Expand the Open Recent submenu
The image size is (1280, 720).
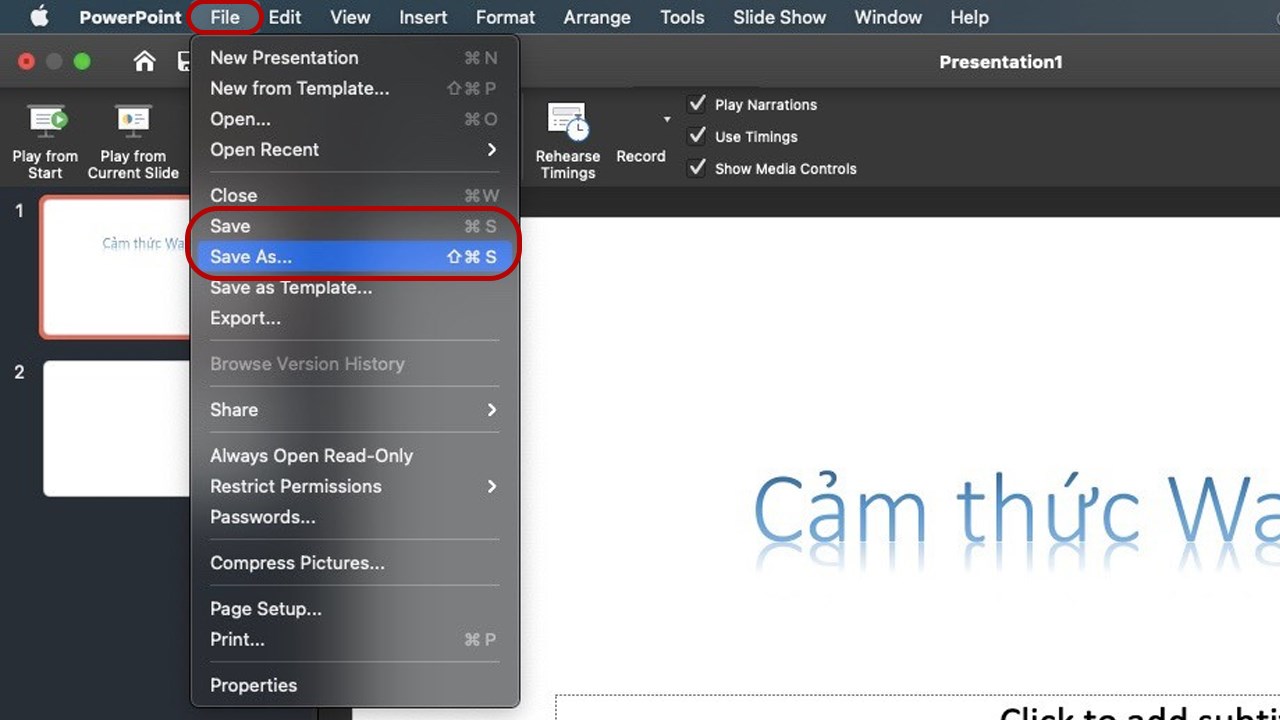pyautogui.click(x=355, y=150)
